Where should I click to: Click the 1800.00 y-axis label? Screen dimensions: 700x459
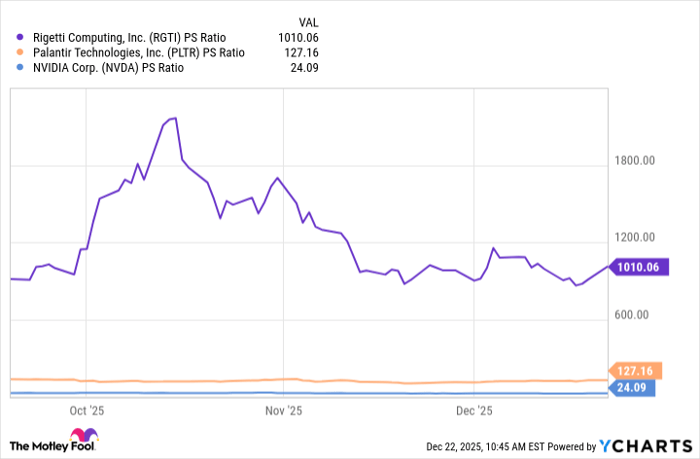[x=634, y=161]
